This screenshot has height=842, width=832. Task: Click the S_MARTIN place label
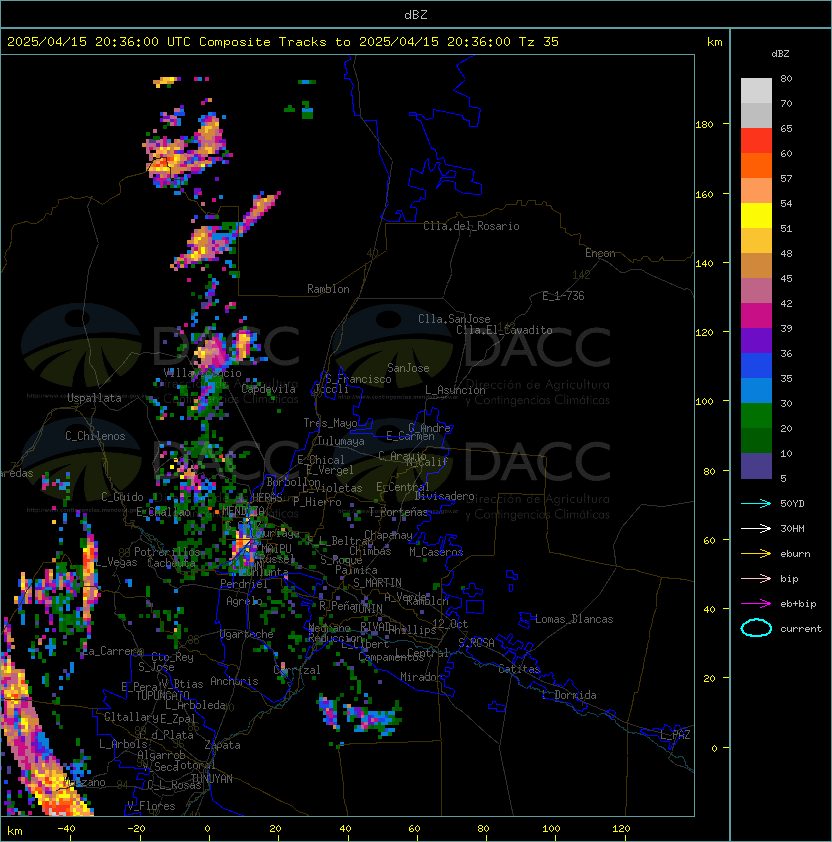click(x=377, y=583)
